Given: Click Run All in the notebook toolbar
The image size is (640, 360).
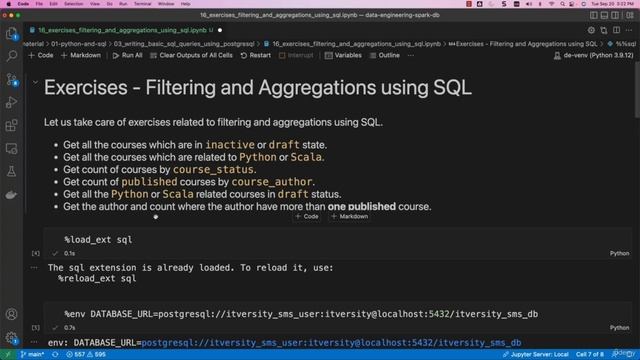Looking at the screenshot, I should click(127, 56).
